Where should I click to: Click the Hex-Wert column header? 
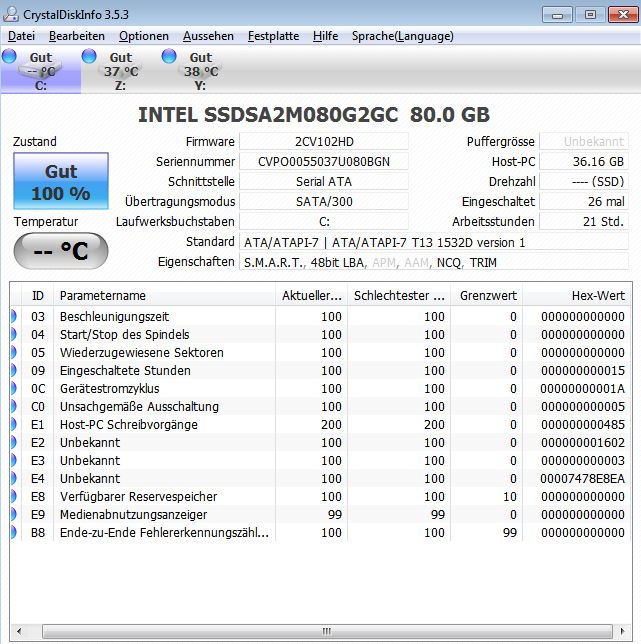(576, 296)
